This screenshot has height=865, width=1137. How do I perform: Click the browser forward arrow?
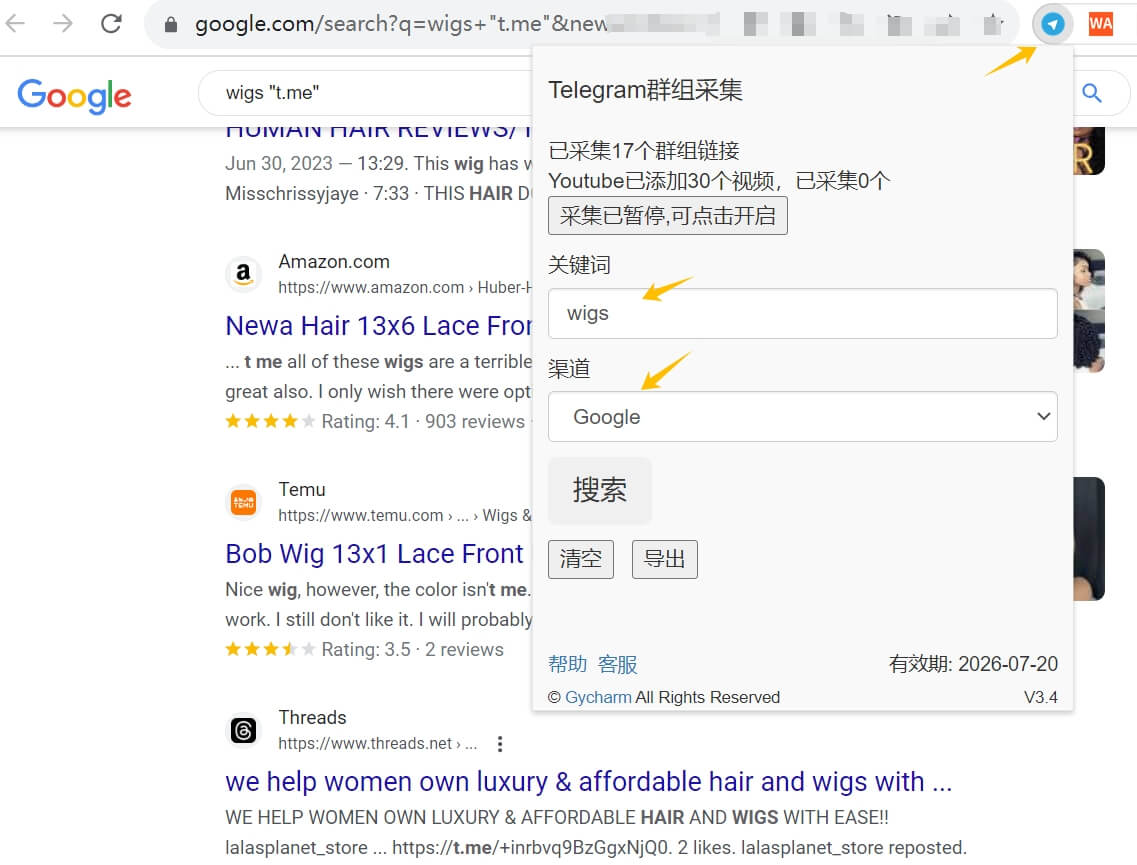pos(63,24)
